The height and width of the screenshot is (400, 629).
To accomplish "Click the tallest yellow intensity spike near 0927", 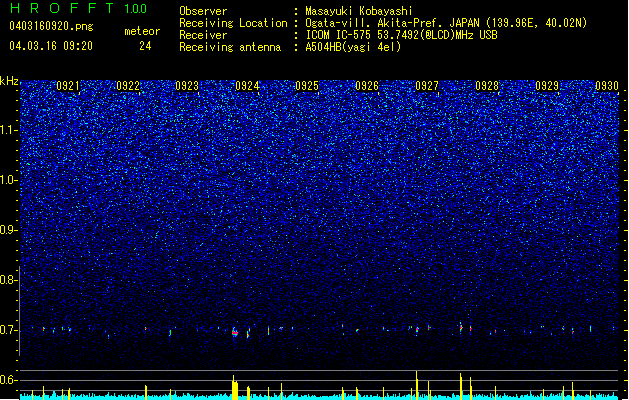I will point(417,385).
